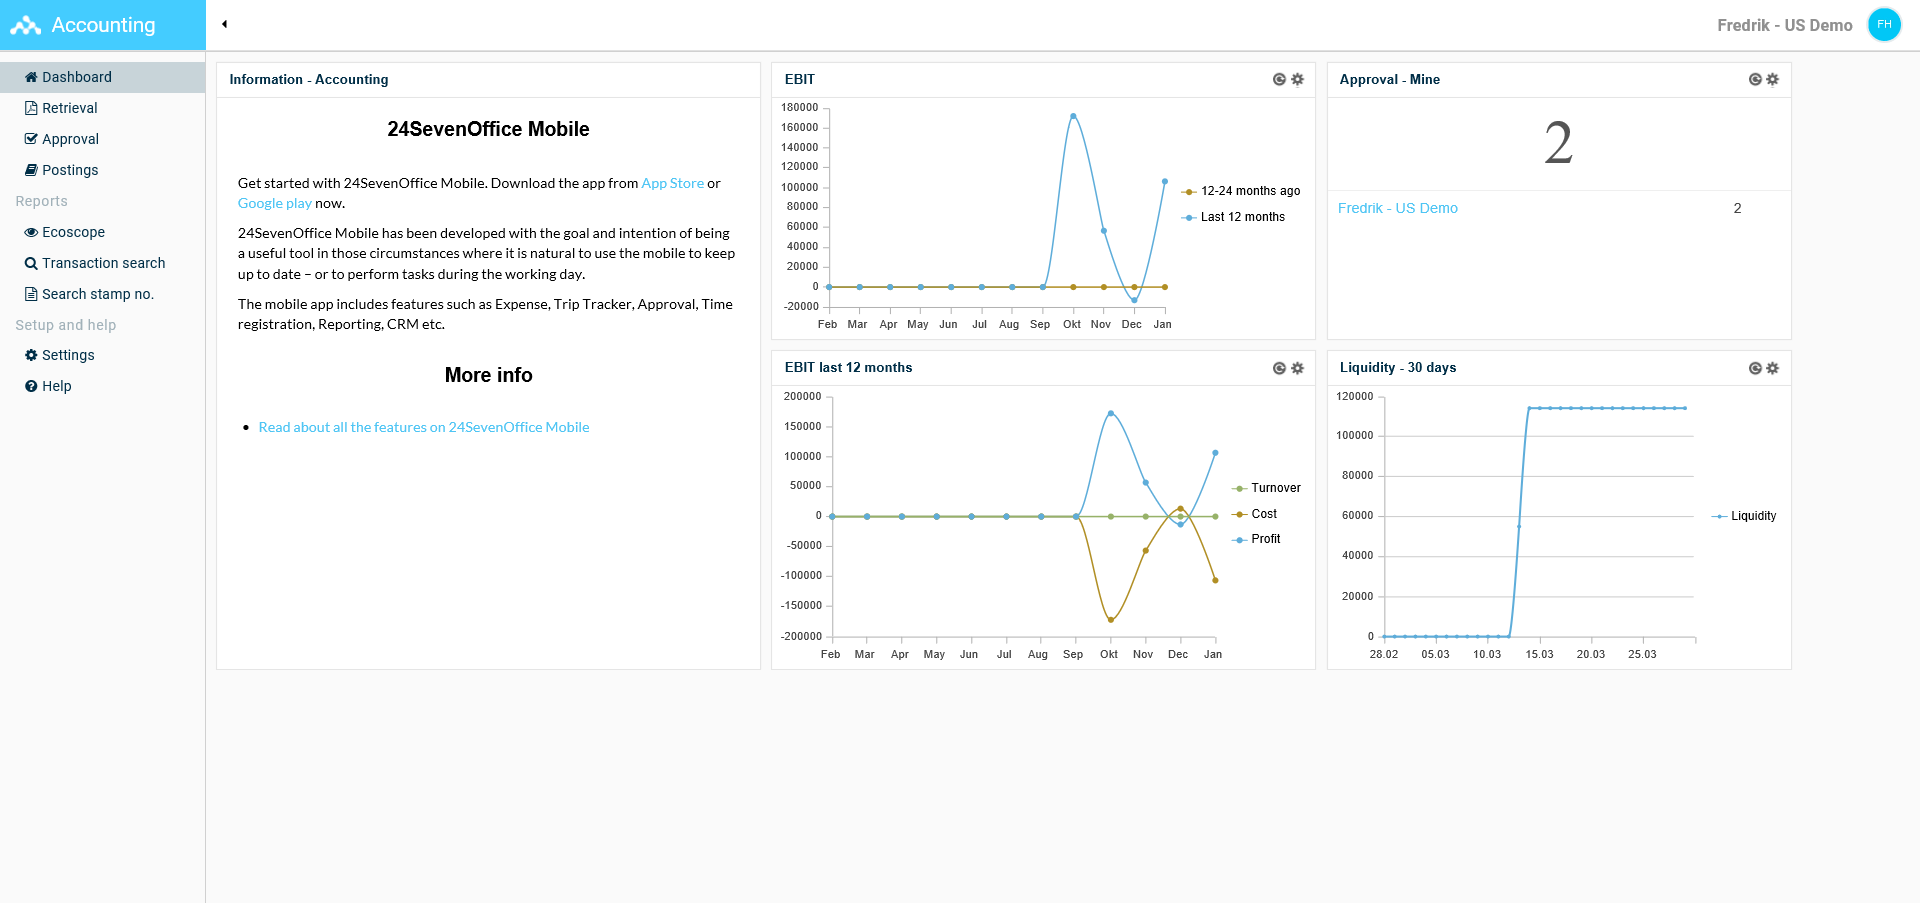The height and width of the screenshot is (903, 1920).
Task: Click the Liquidity - 30 days title
Action: click(1398, 368)
